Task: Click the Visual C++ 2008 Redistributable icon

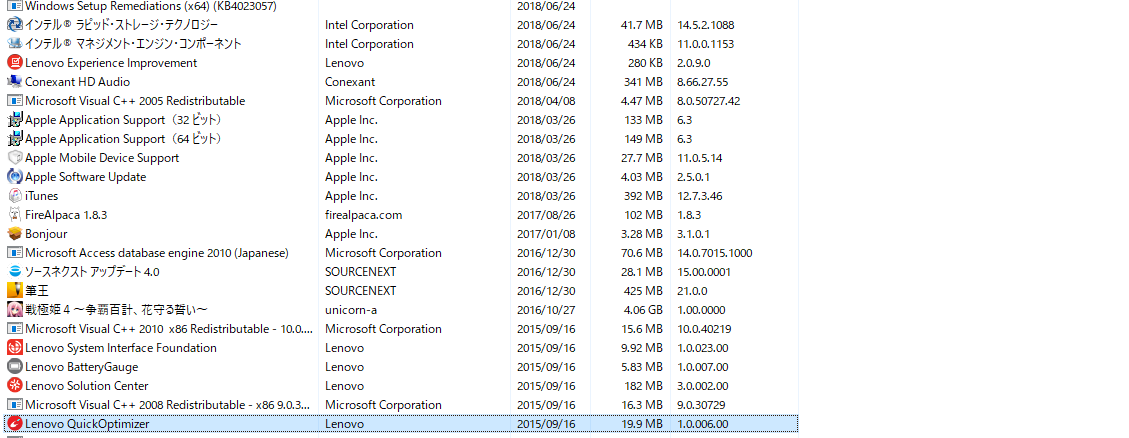Action: tap(14, 404)
